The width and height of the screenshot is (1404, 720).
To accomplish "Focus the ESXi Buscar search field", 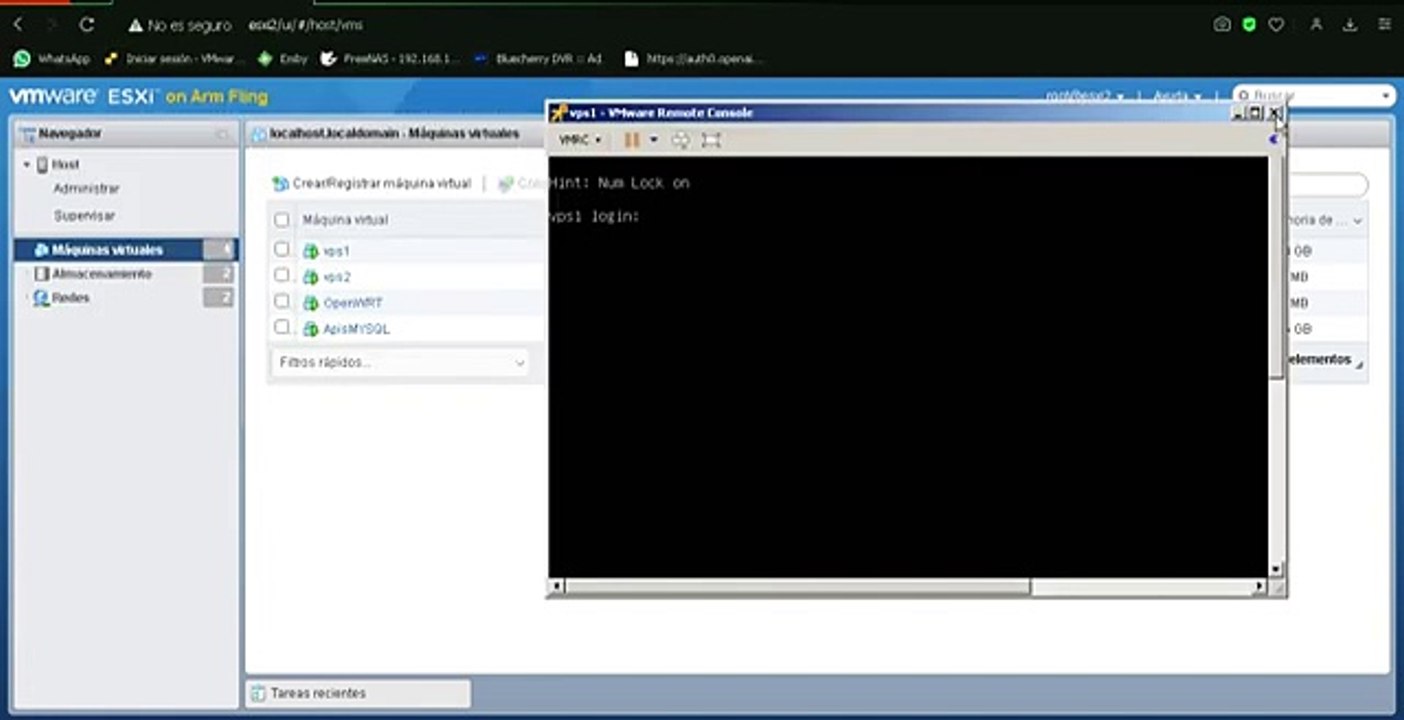I will tap(1315, 96).
